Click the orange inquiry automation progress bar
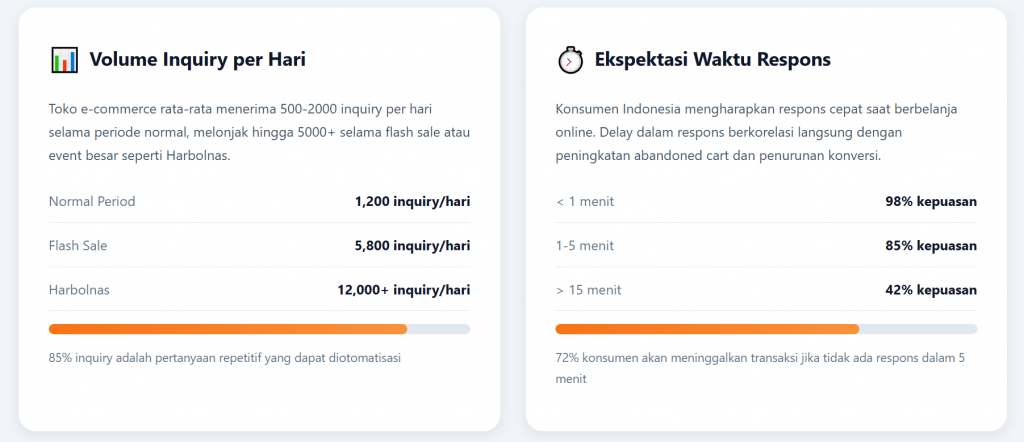 (x=228, y=329)
